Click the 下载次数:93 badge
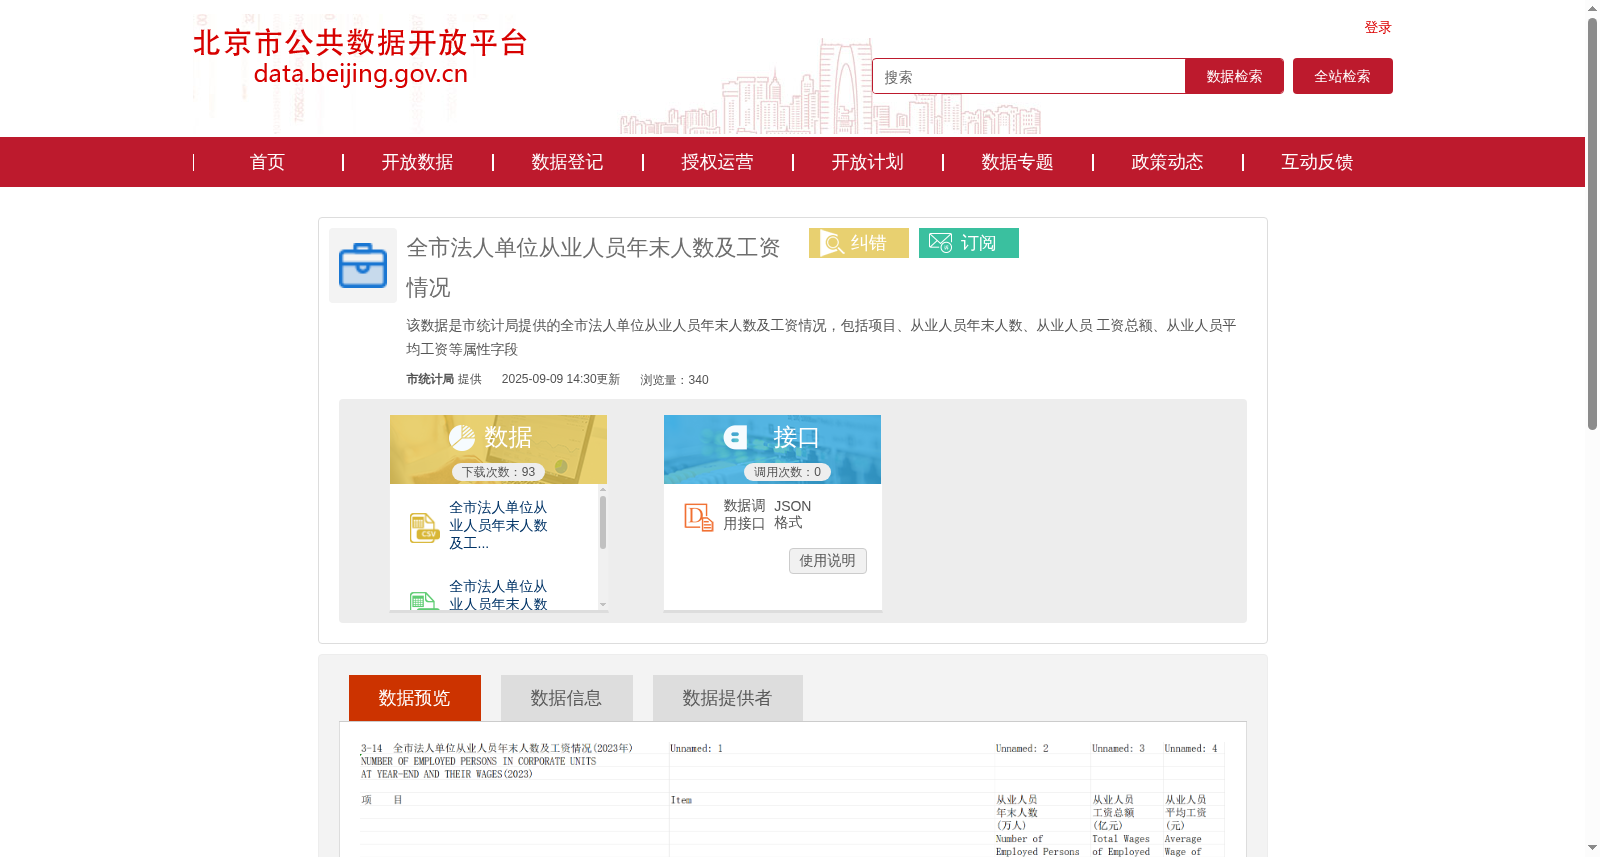 click(498, 472)
